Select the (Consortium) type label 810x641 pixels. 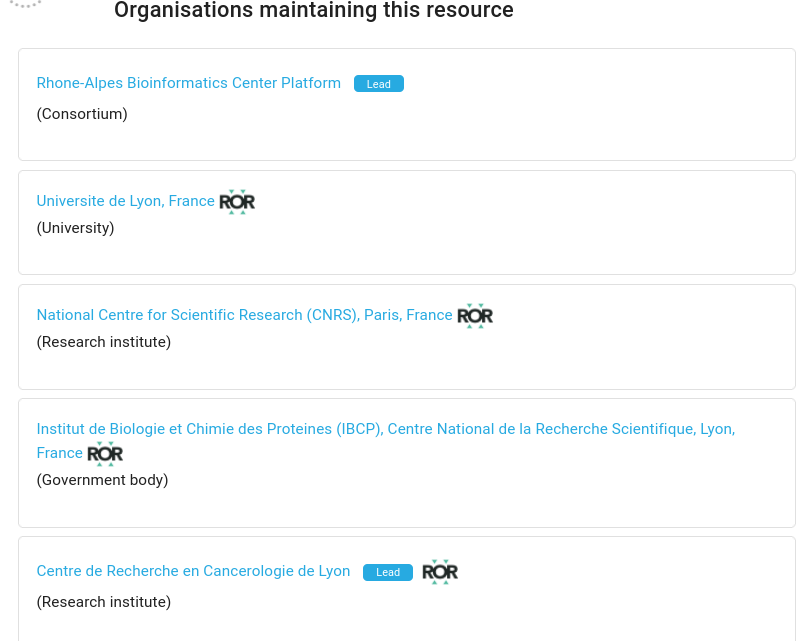coord(82,114)
